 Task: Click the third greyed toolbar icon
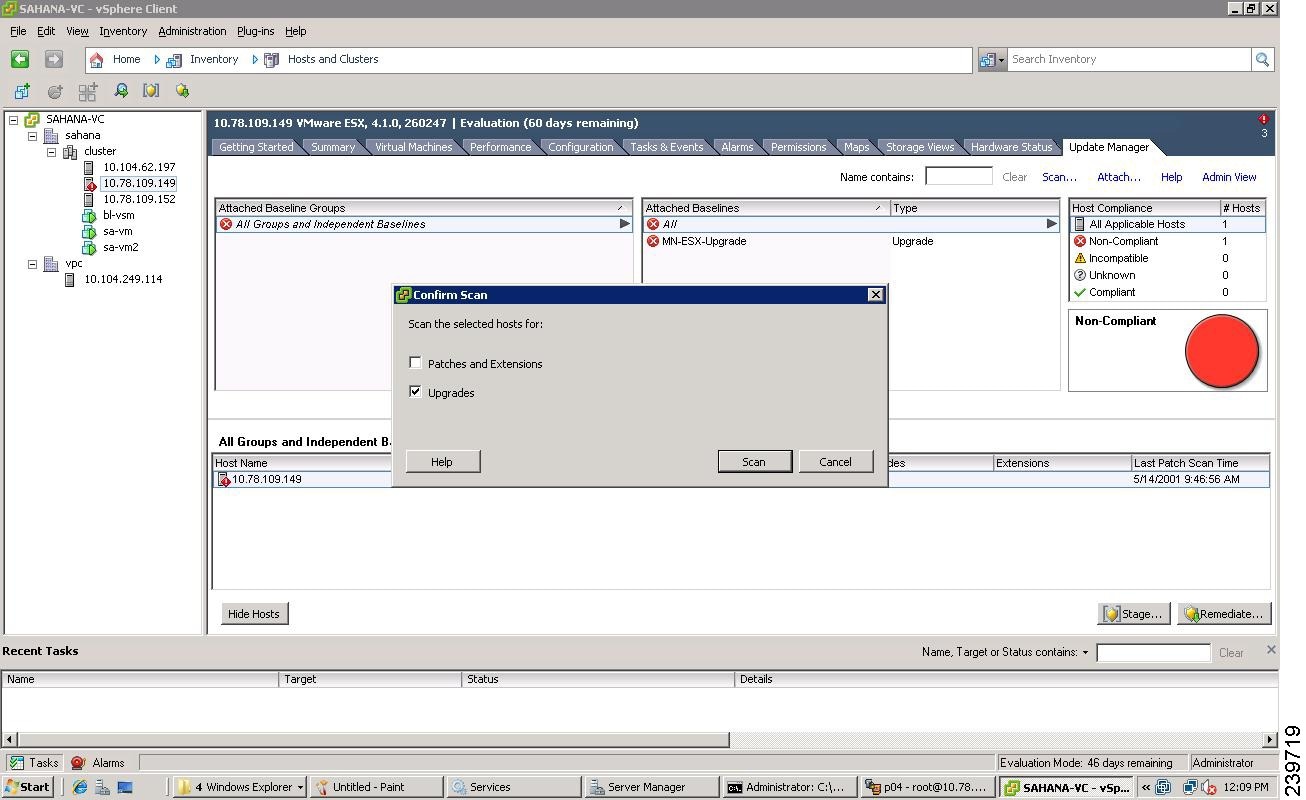tap(88, 91)
